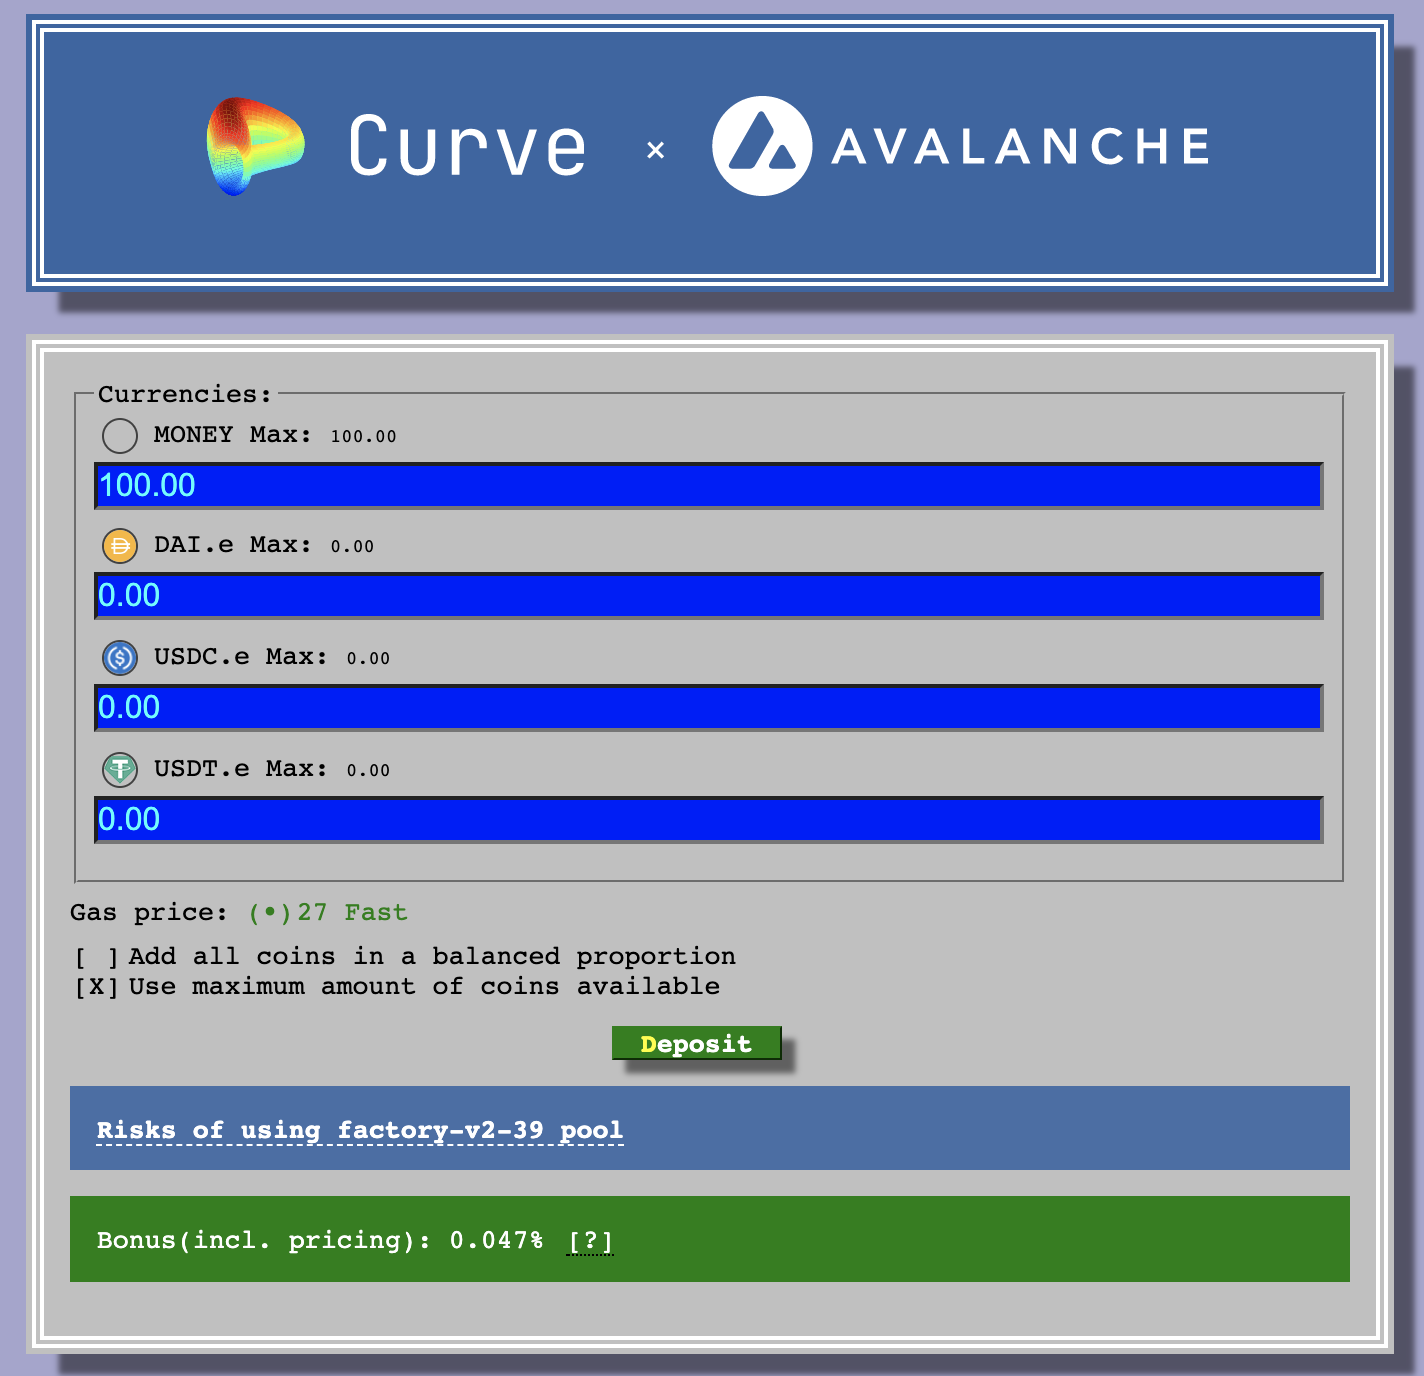Click the USDC.e Max value 0.00

pyautogui.click(x=368, y=659)
